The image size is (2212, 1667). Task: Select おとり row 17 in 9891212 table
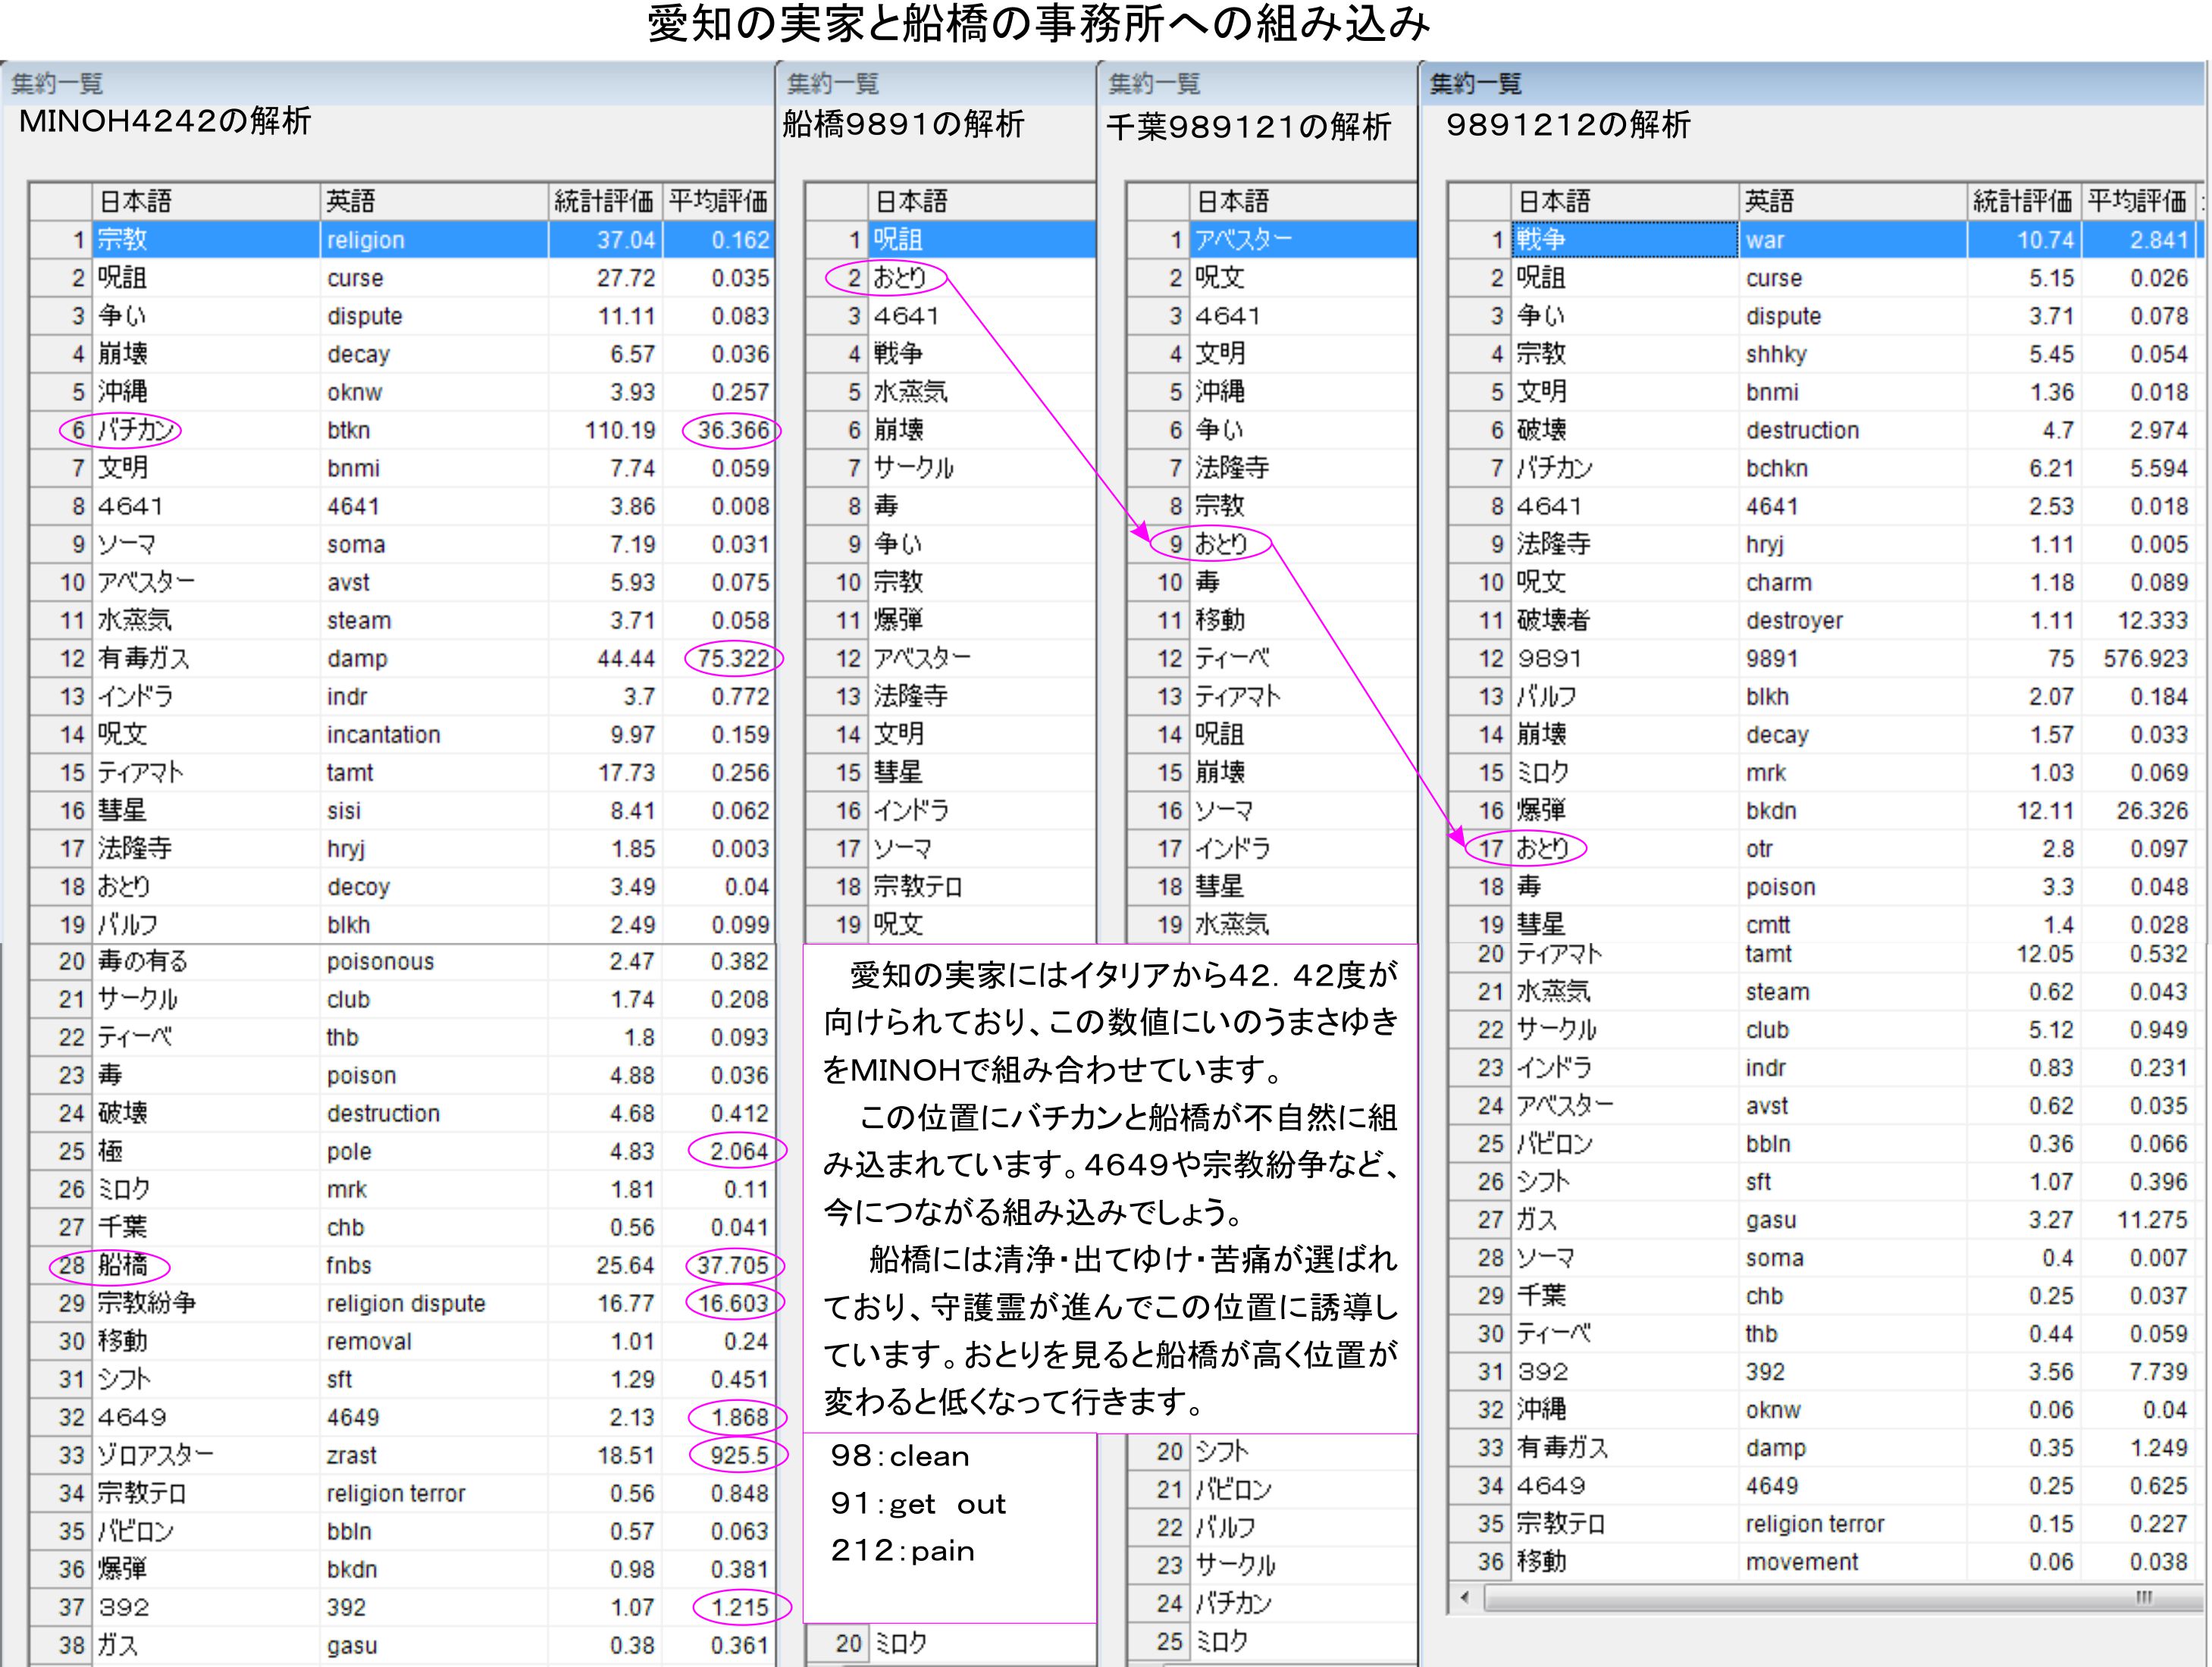(1542, 848)
